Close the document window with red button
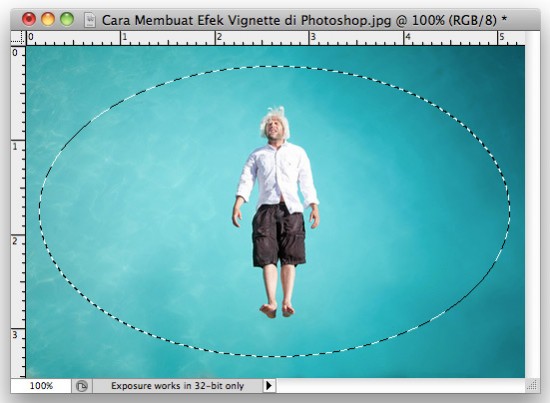 point(29,19)
